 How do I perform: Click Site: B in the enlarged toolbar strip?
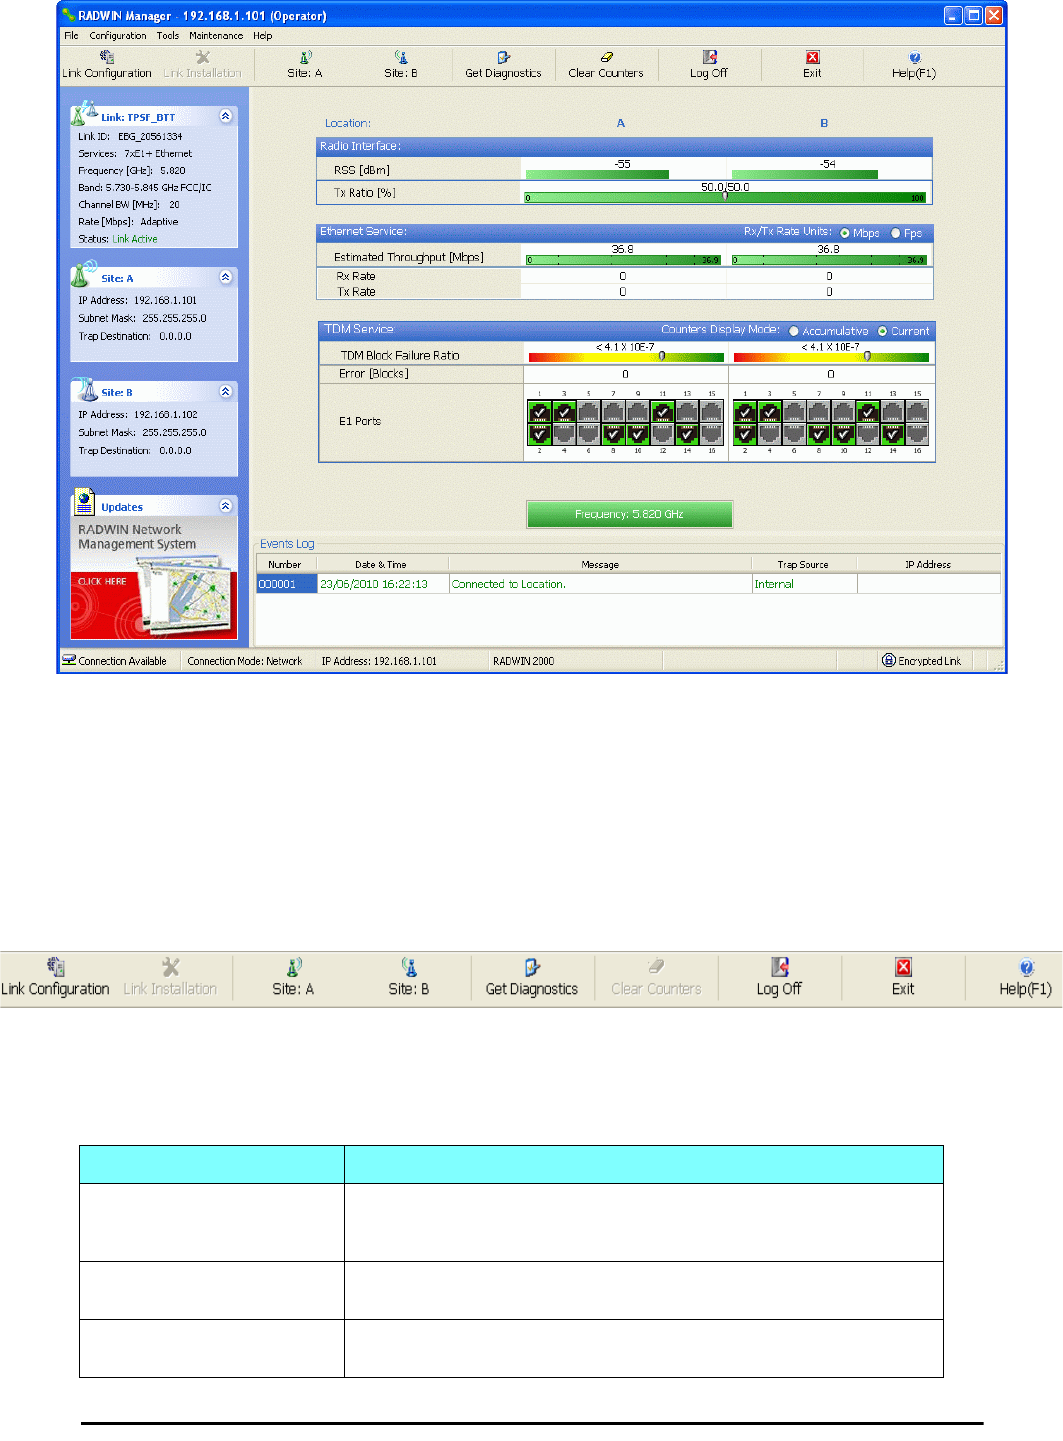(x=409, y=978)
